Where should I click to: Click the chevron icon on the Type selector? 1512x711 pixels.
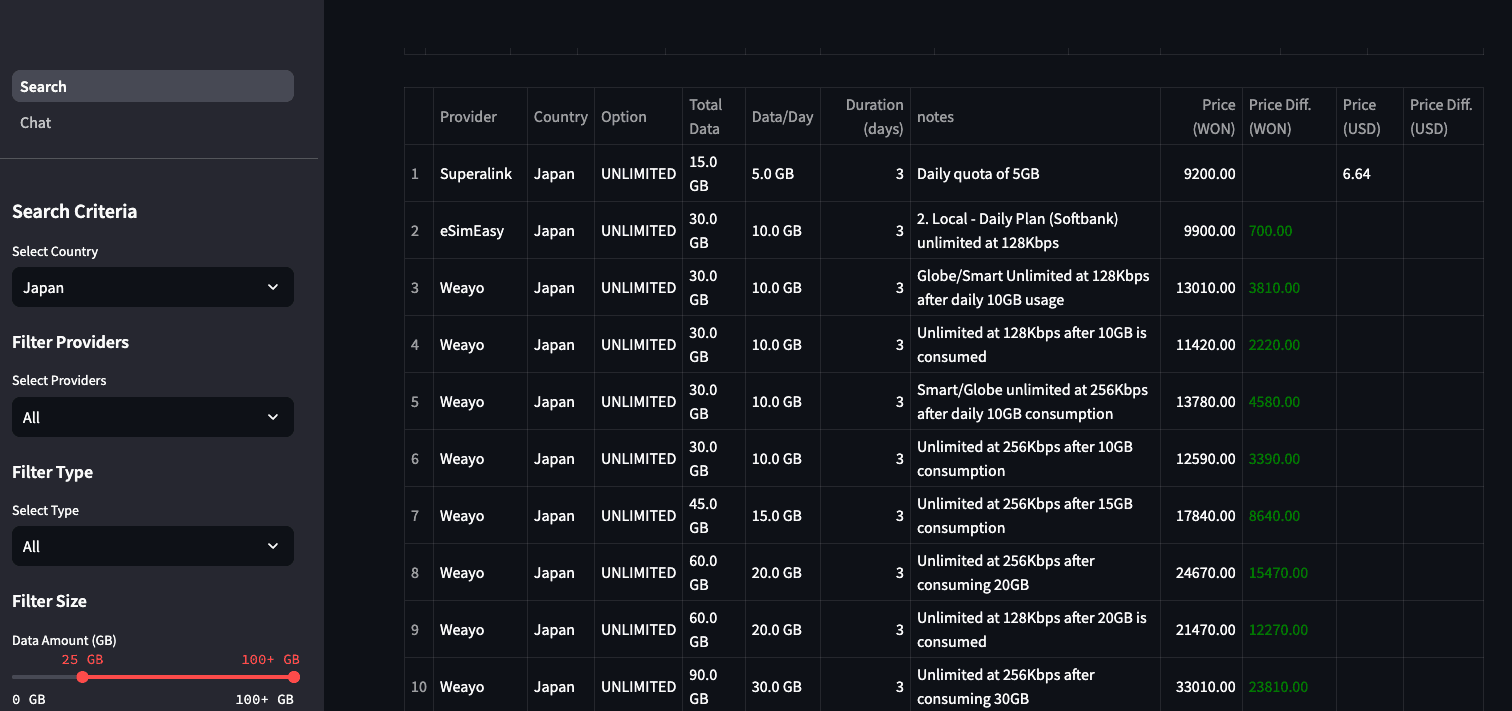[272, 546]
